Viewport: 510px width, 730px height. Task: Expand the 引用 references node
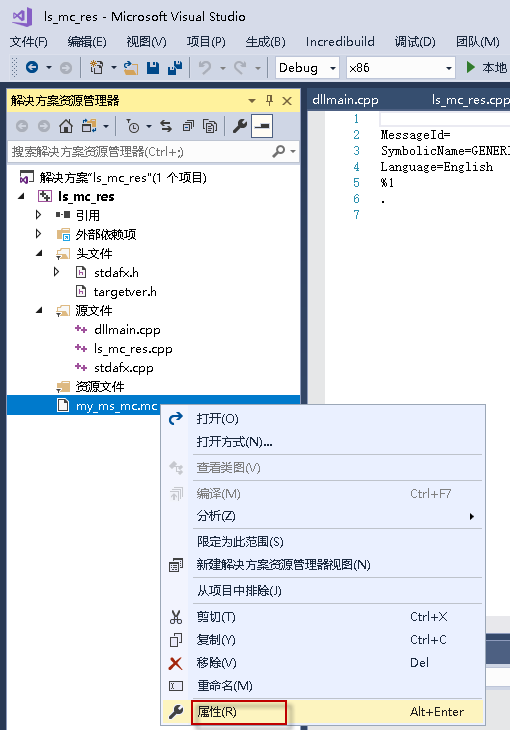point(39,215)
